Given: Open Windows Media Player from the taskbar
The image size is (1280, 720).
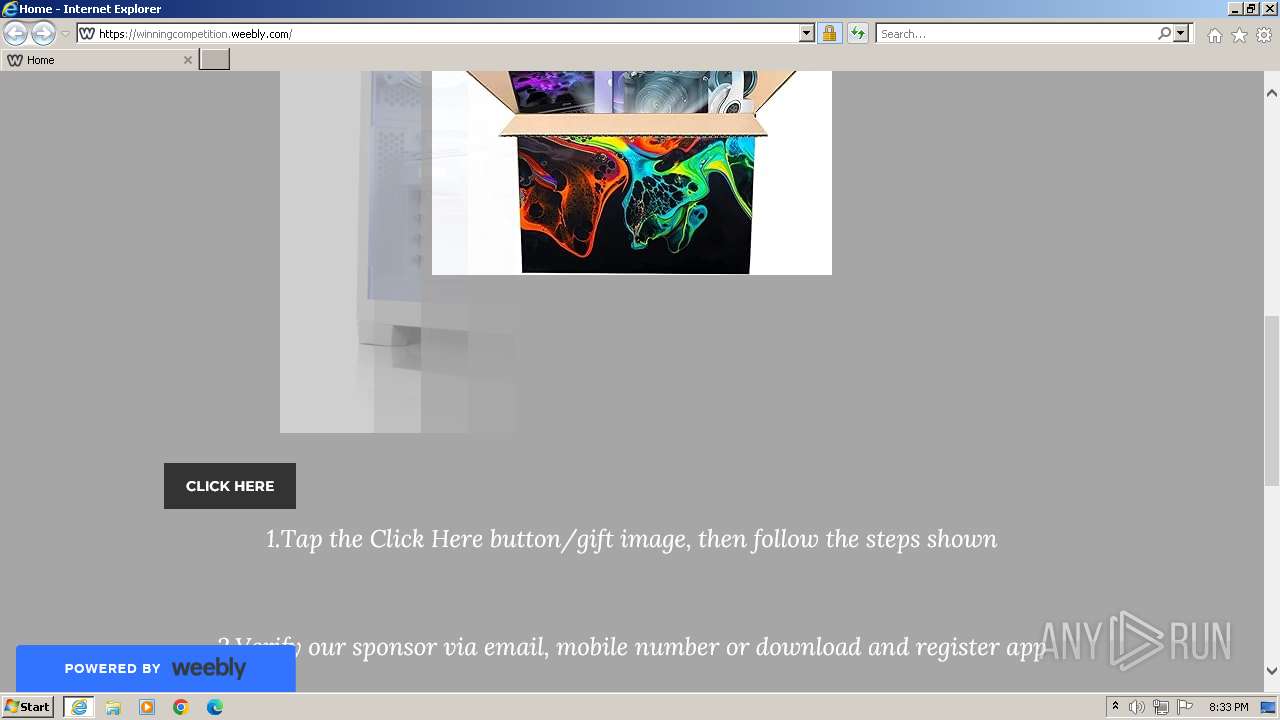Looking at the screenshot, I should point(147,707).
